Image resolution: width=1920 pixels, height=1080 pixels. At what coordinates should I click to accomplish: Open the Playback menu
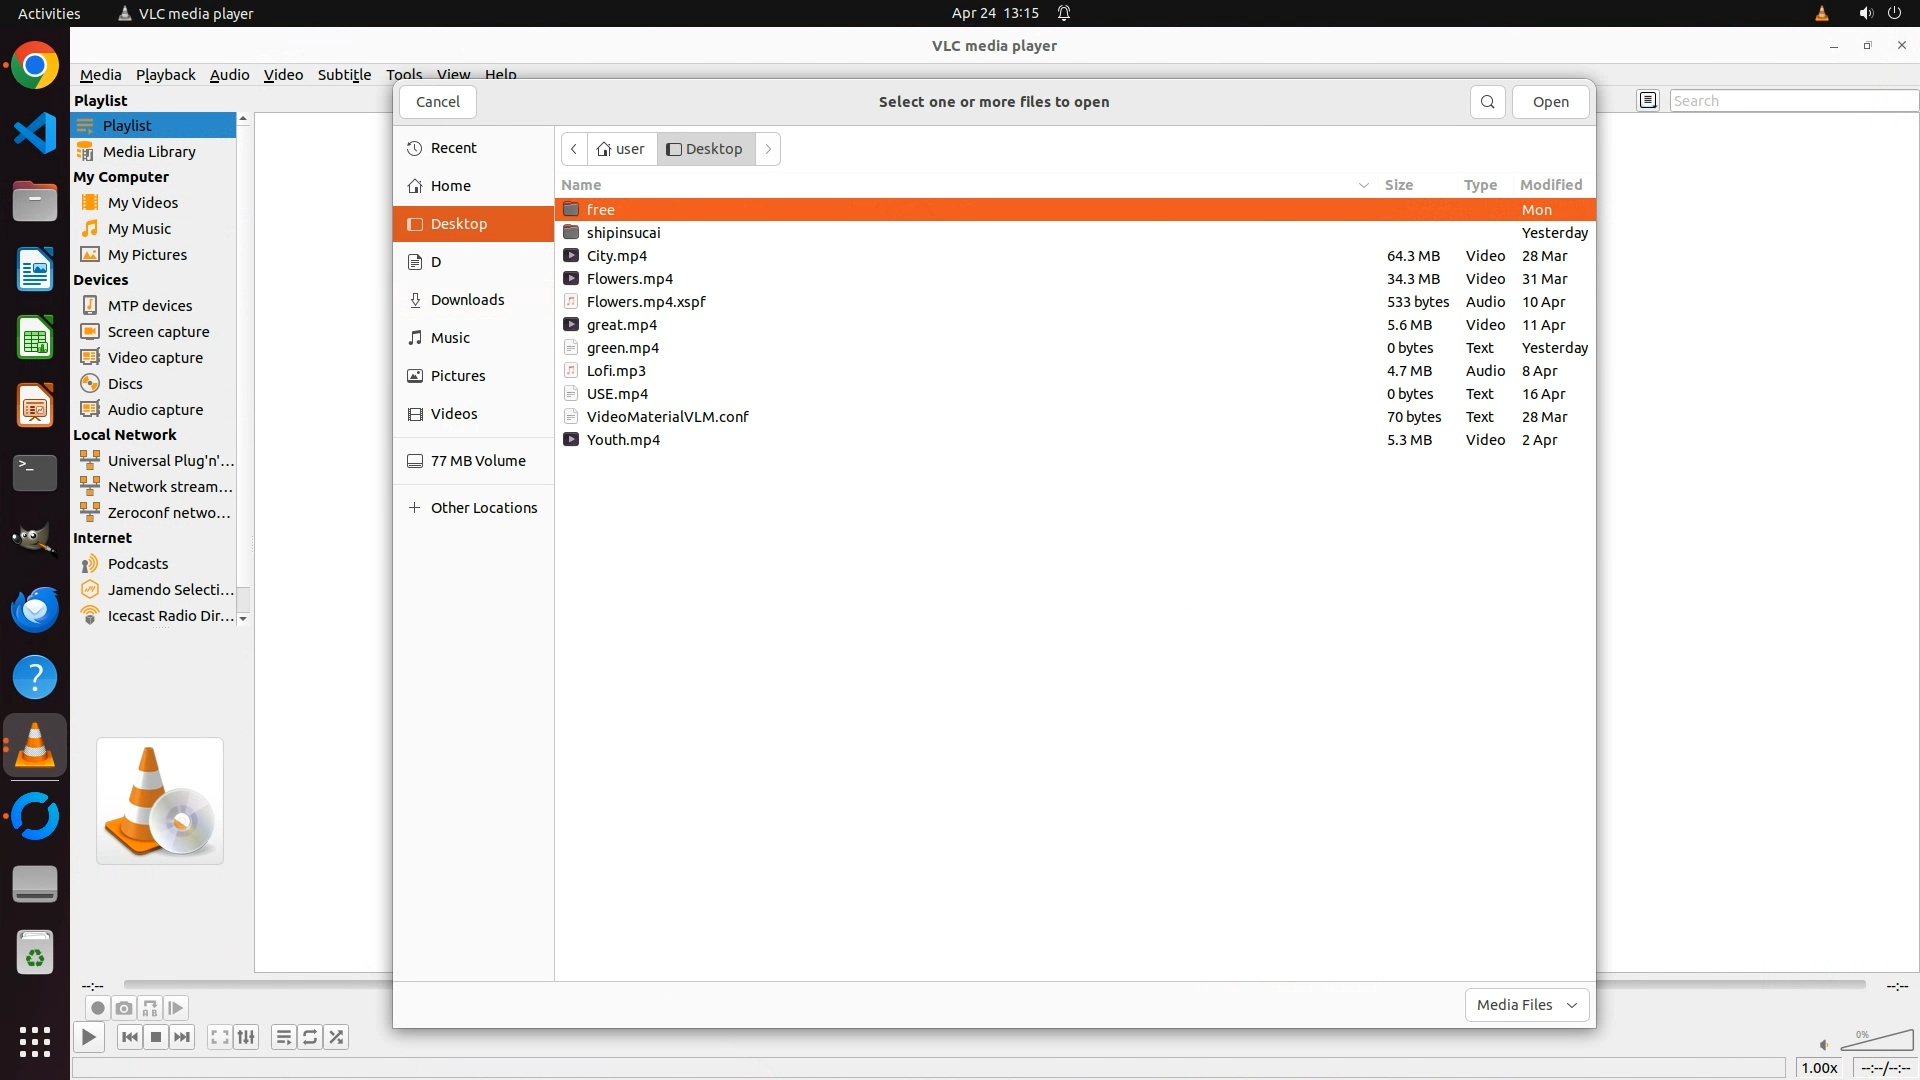coord(165,75)
